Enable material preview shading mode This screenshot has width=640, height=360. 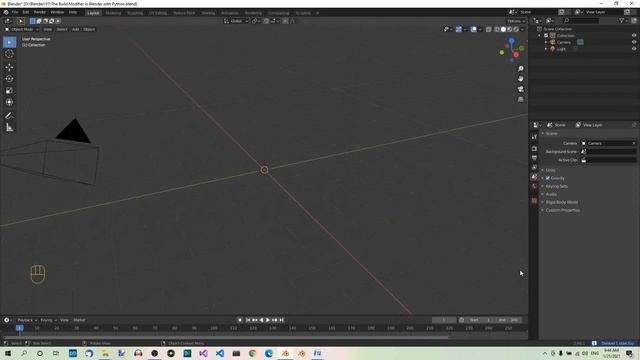(x=509, y=29)
